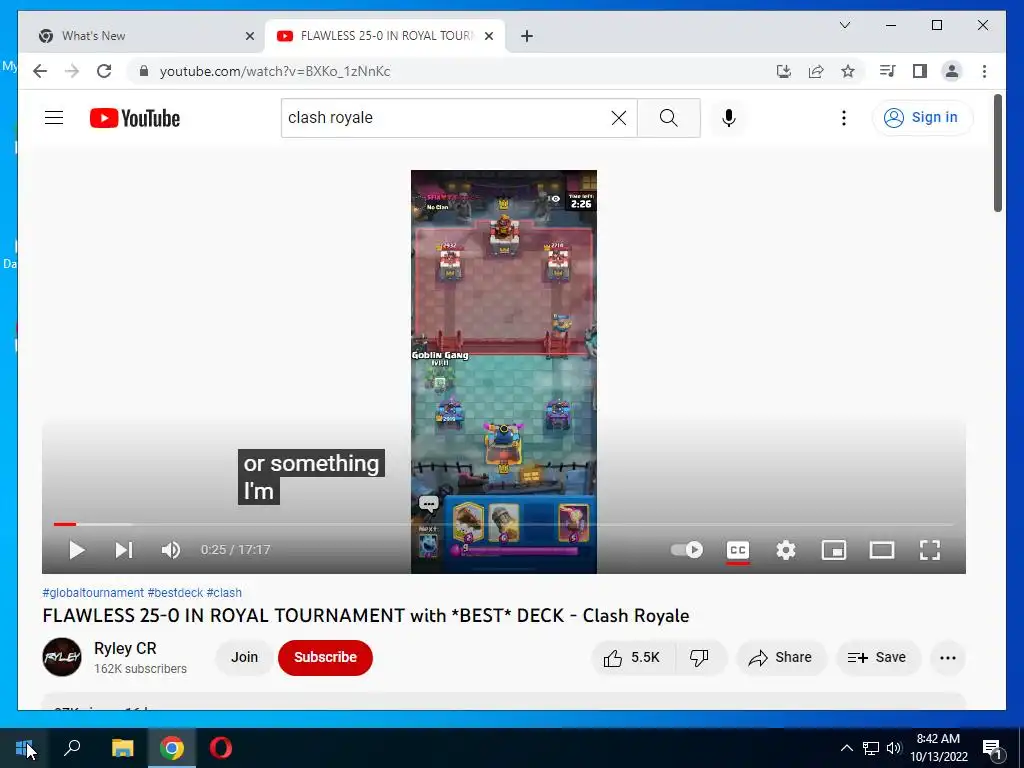Save the video to a playlist
This screenshot has width=1024, height=768.
pos(878,658)
